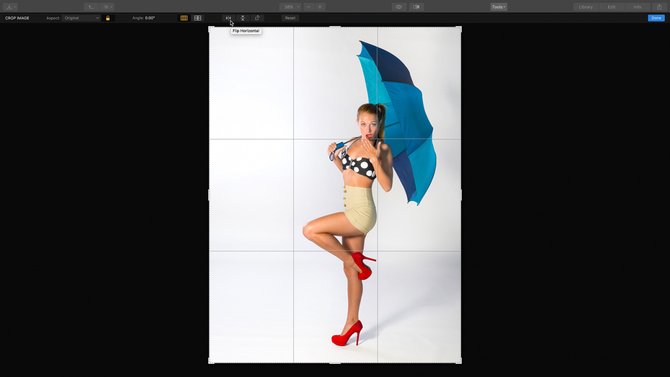Reset the crop with Reset button
The width and height of the screenshot is (670, 377).
290,18
